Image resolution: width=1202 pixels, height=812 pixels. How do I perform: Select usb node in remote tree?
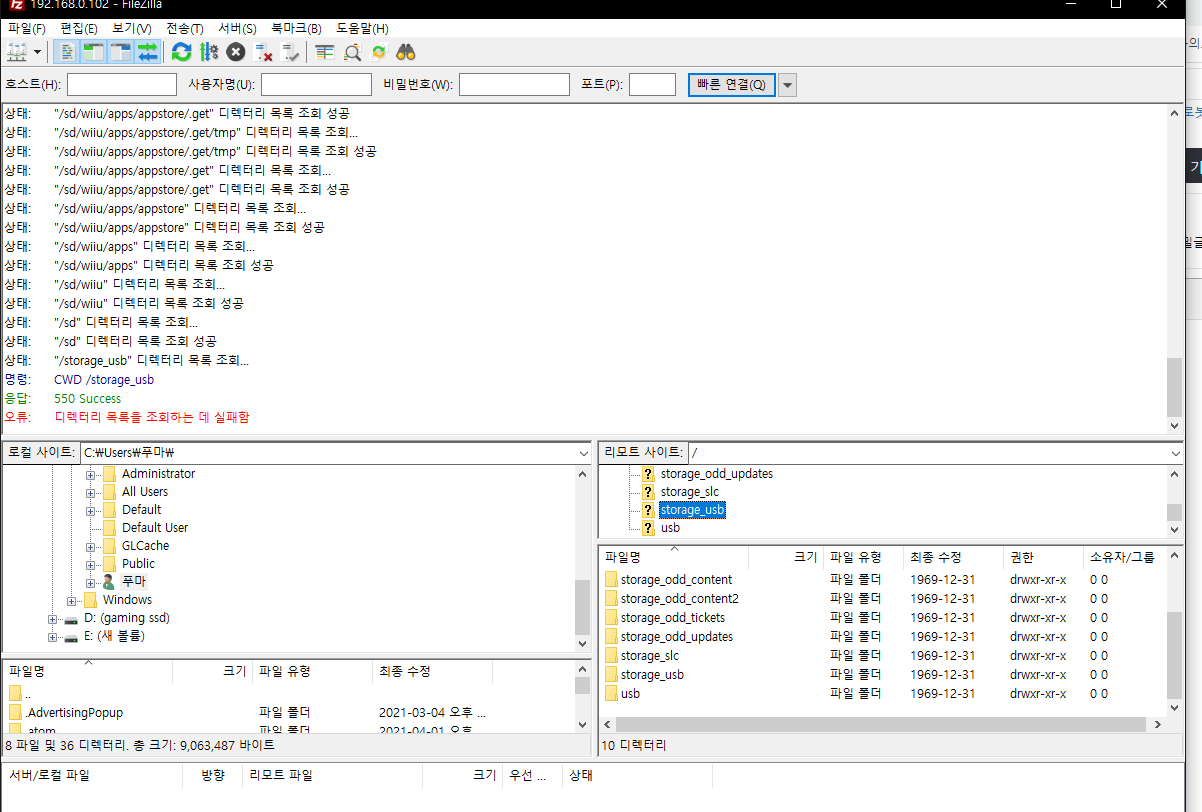pos(670,528)
